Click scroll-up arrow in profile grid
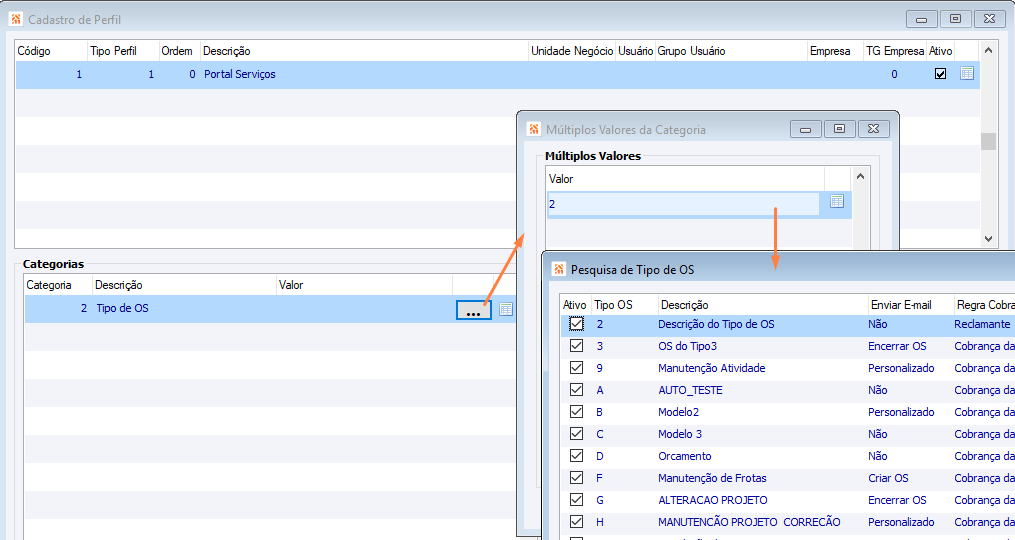The height and width of the screenshot is (540, 1015). coord(988,50)
